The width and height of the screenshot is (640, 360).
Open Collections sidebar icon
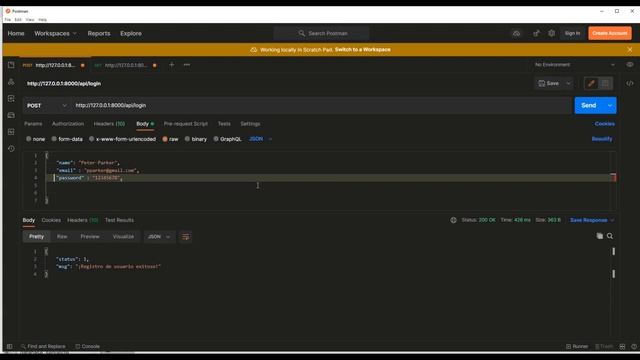point(11,65)
